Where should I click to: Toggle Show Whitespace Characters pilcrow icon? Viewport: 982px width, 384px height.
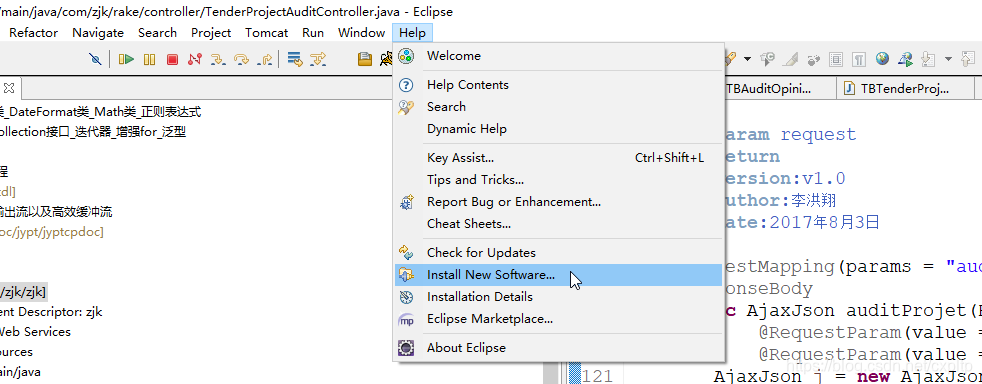point(859,59)
